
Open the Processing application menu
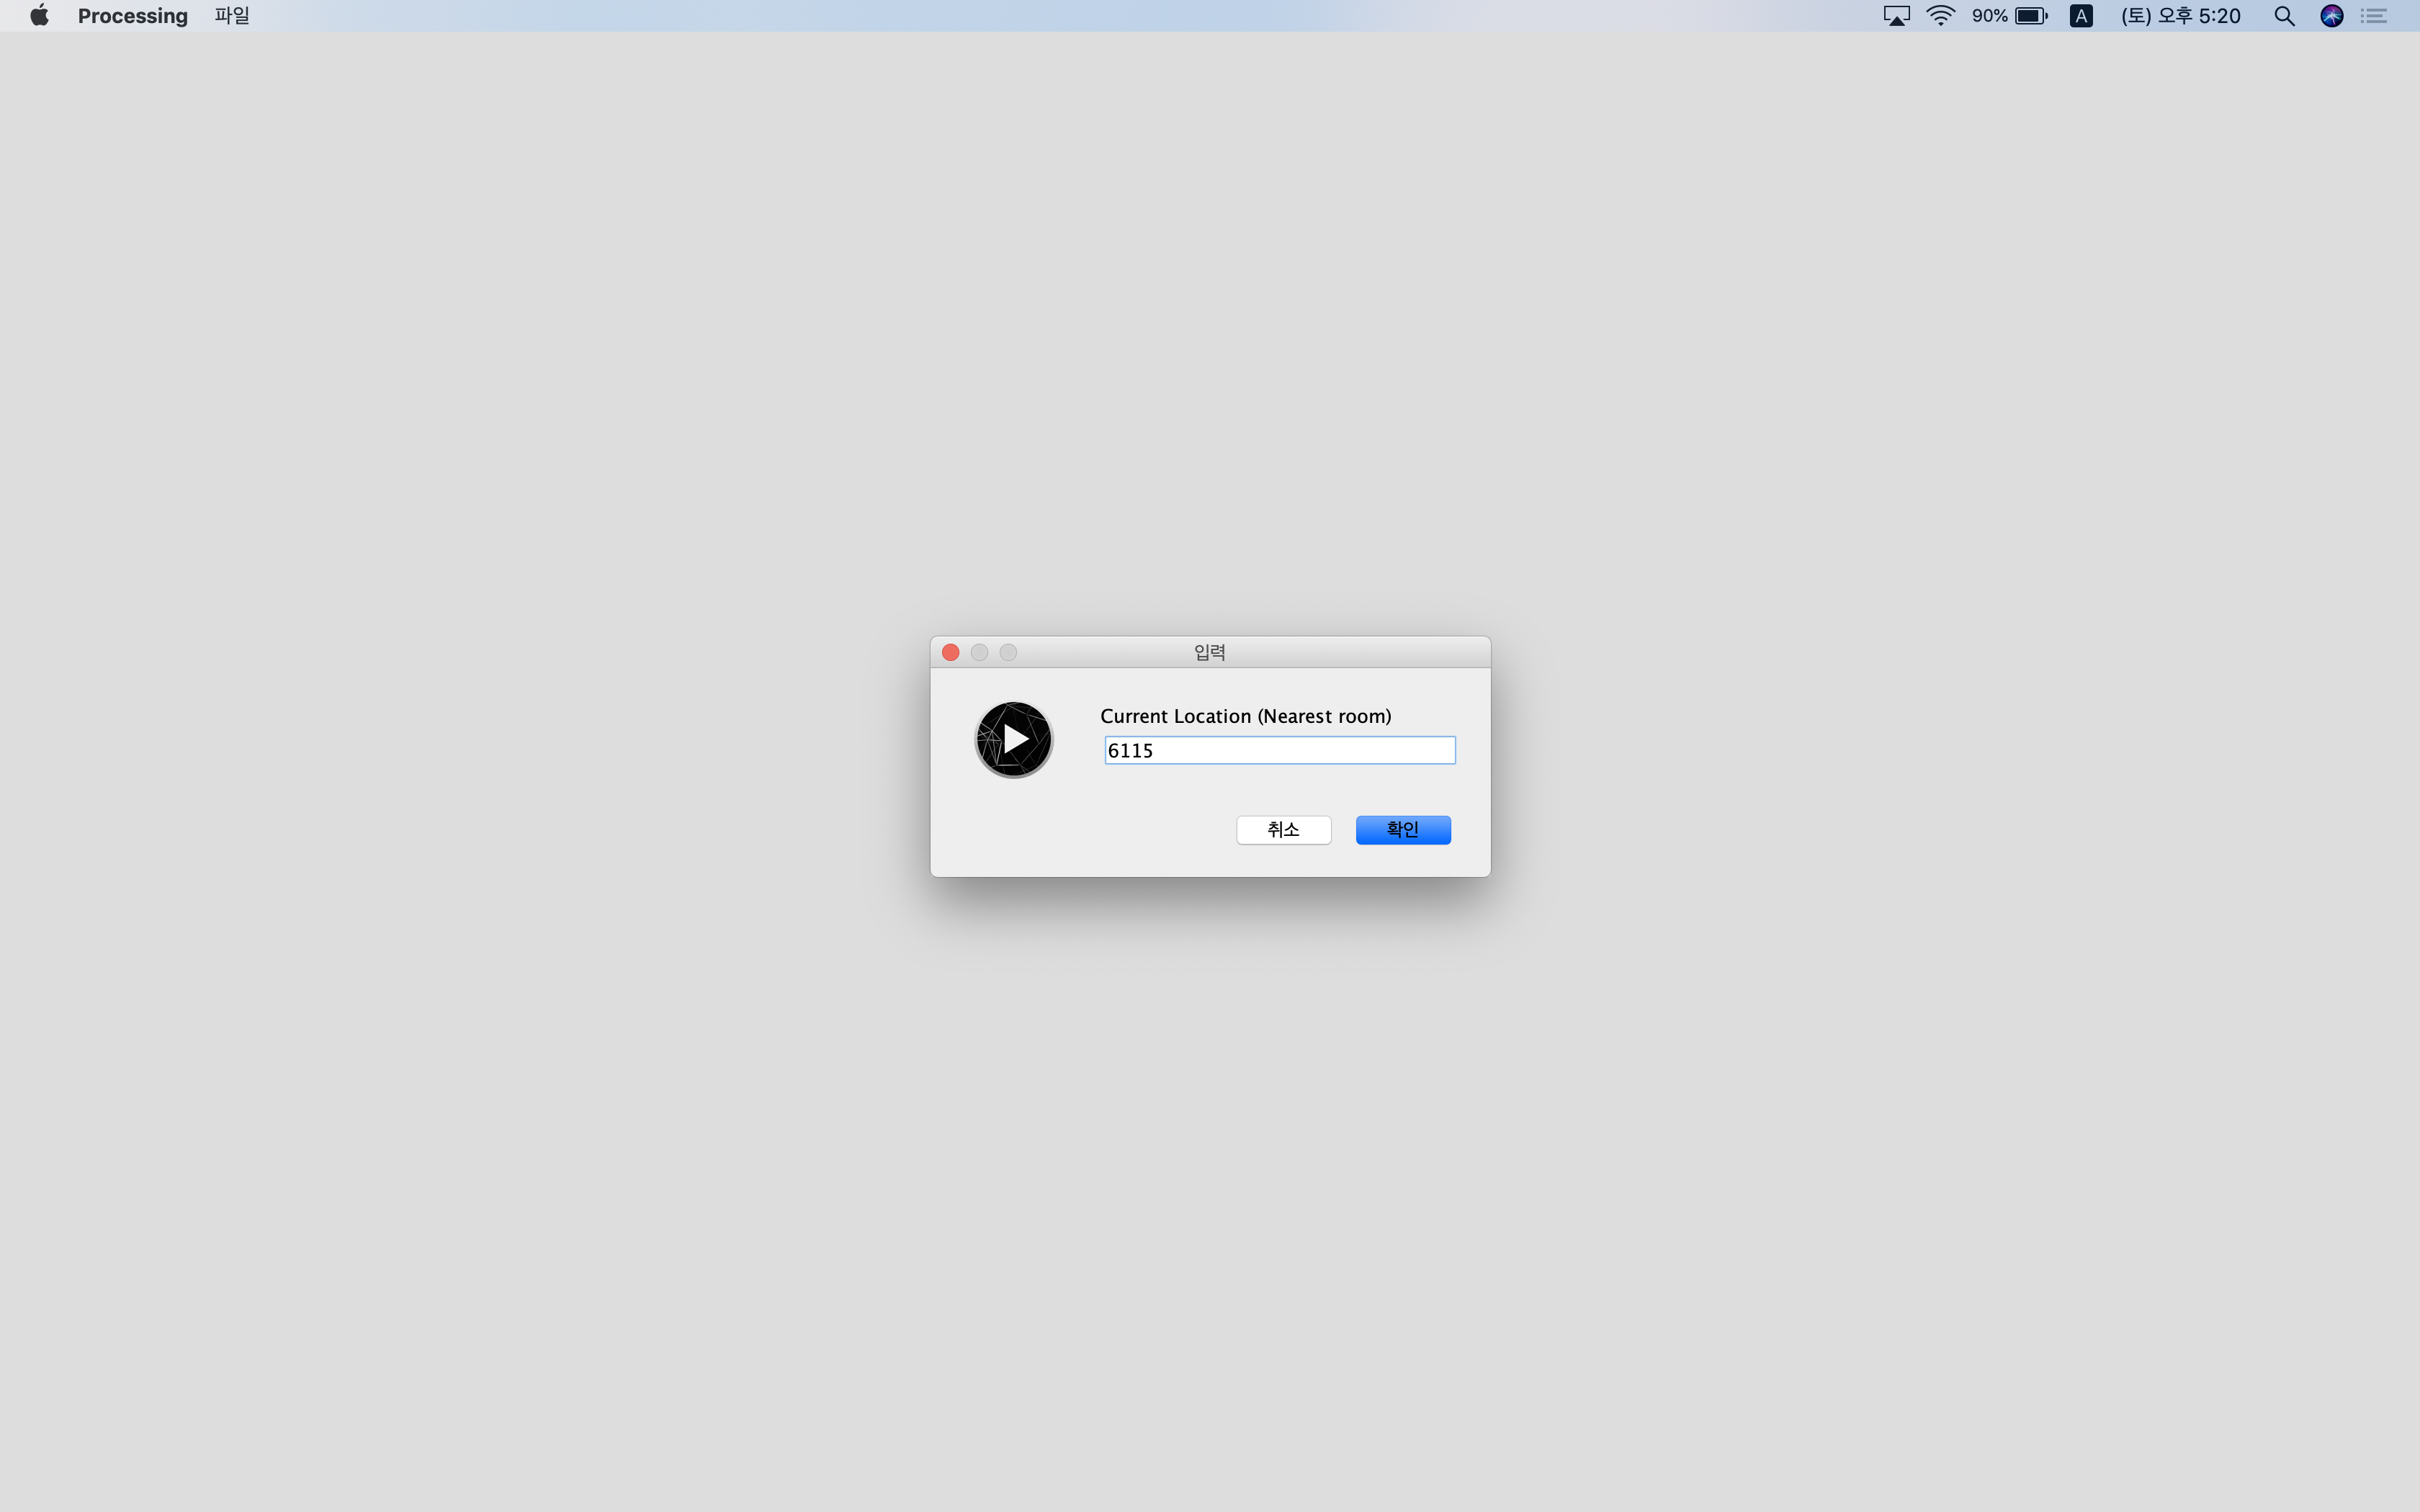(x=132, y=16)
